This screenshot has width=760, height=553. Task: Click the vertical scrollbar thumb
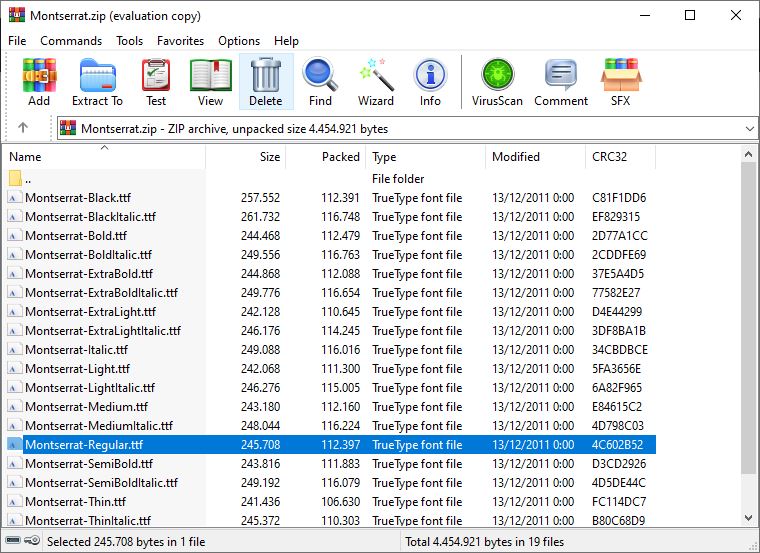click(748, 317)
